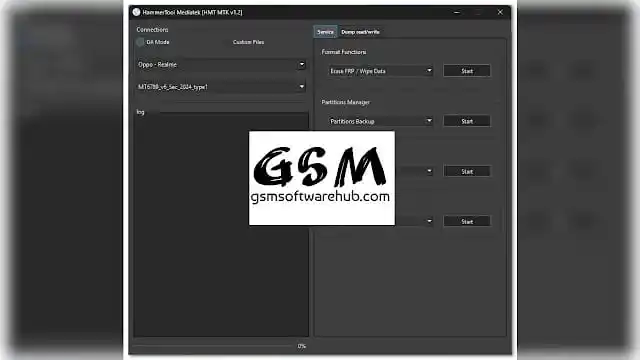This screenshot has width=640, height=360.
Task: Minimize the HammerTool window
Action: coord(457,12)
